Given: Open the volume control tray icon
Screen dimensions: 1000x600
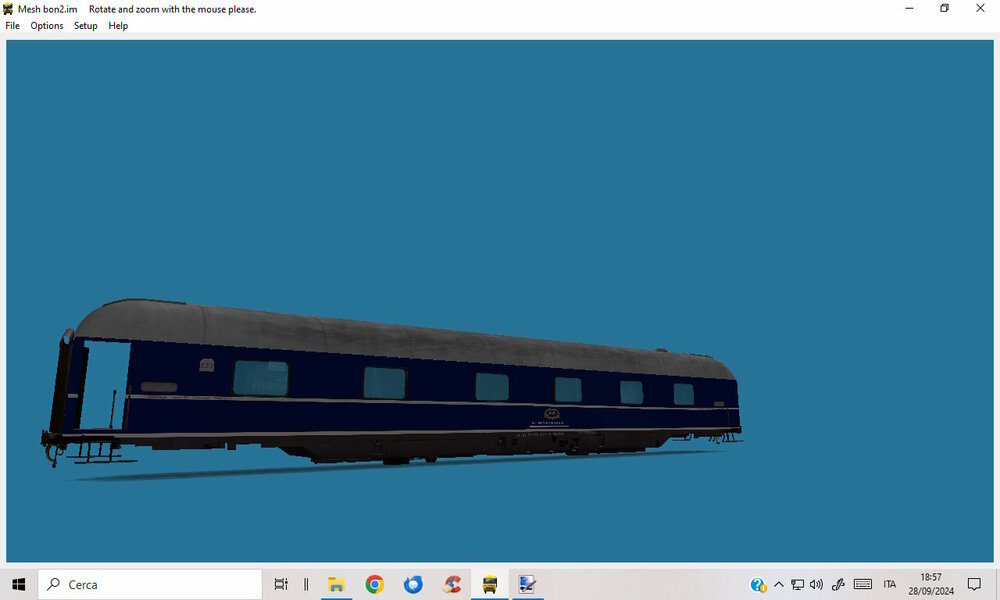Looking at the screenshot, I should click(816, 584).
